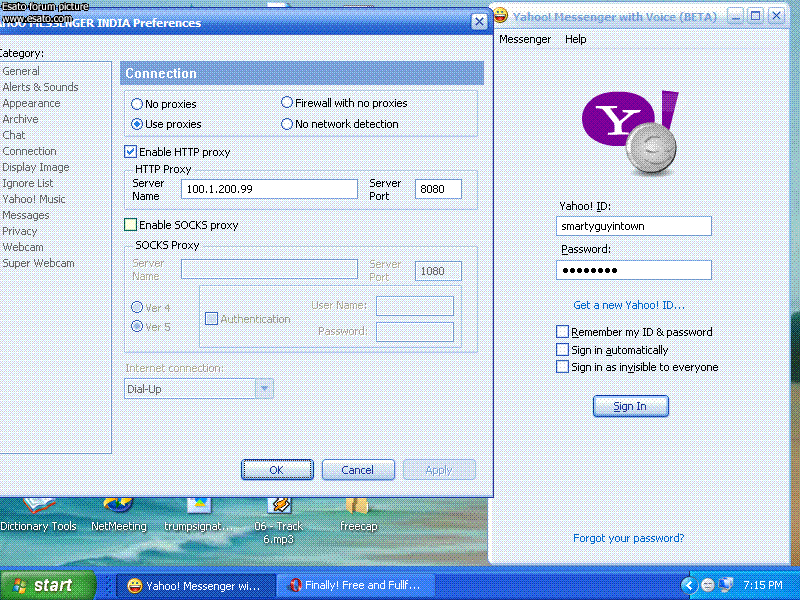This screenshot has width=800, height=600.
Task: Select the Archive category
Action: click(20, 119)
